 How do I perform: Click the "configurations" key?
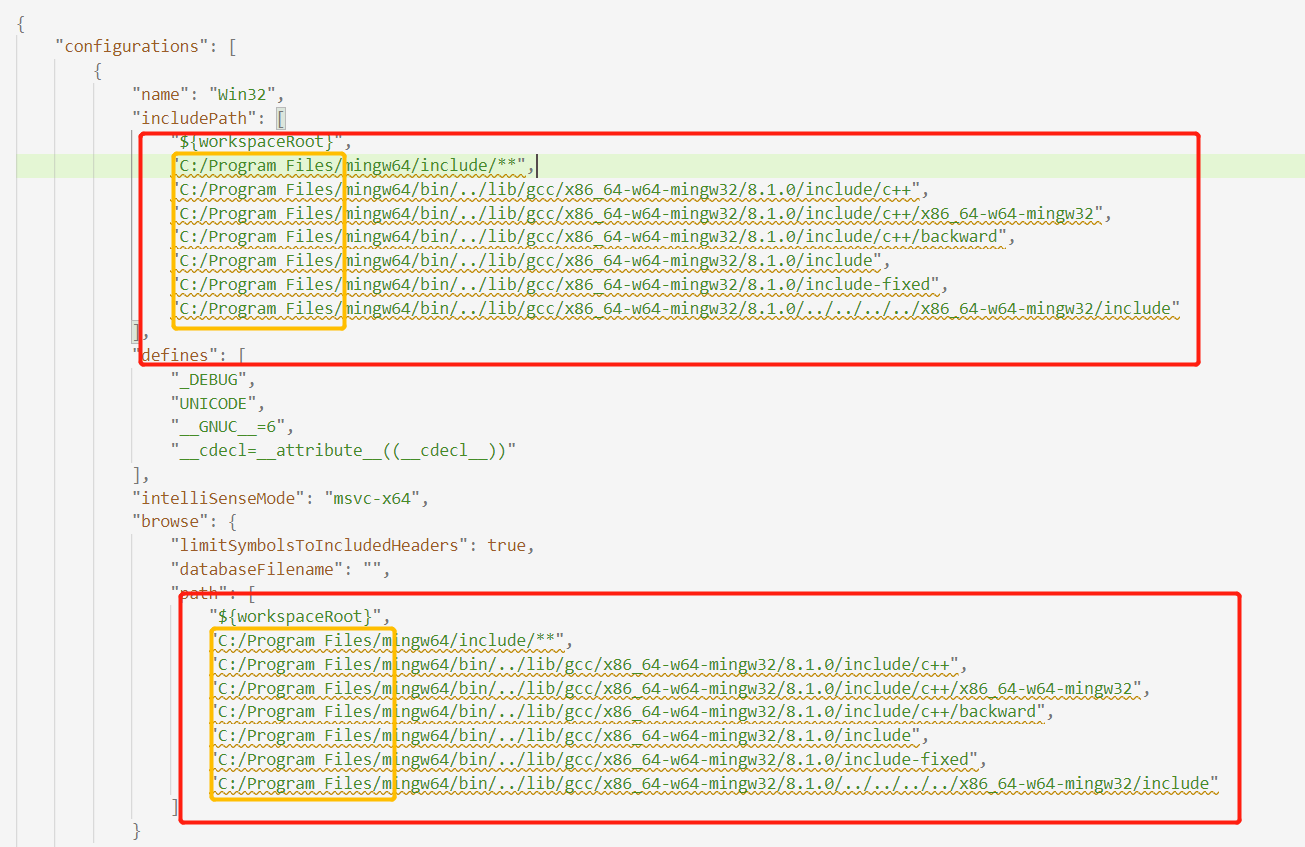(130, 46)
